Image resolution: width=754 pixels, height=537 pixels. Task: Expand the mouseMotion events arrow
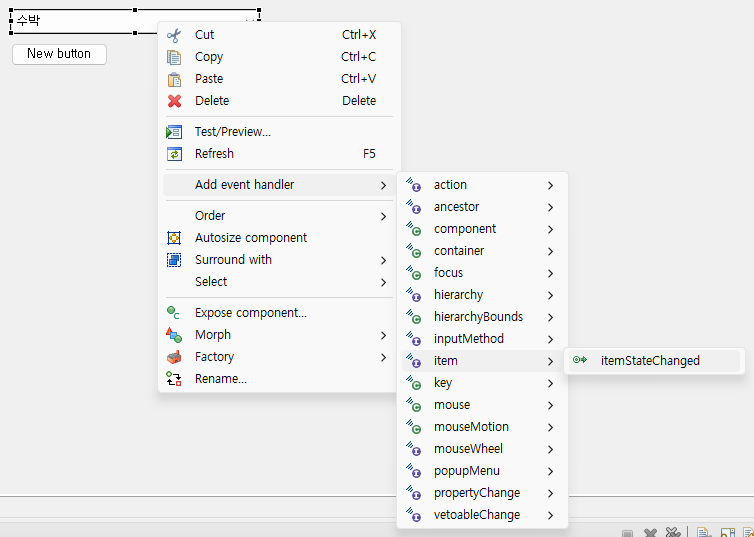551,428
